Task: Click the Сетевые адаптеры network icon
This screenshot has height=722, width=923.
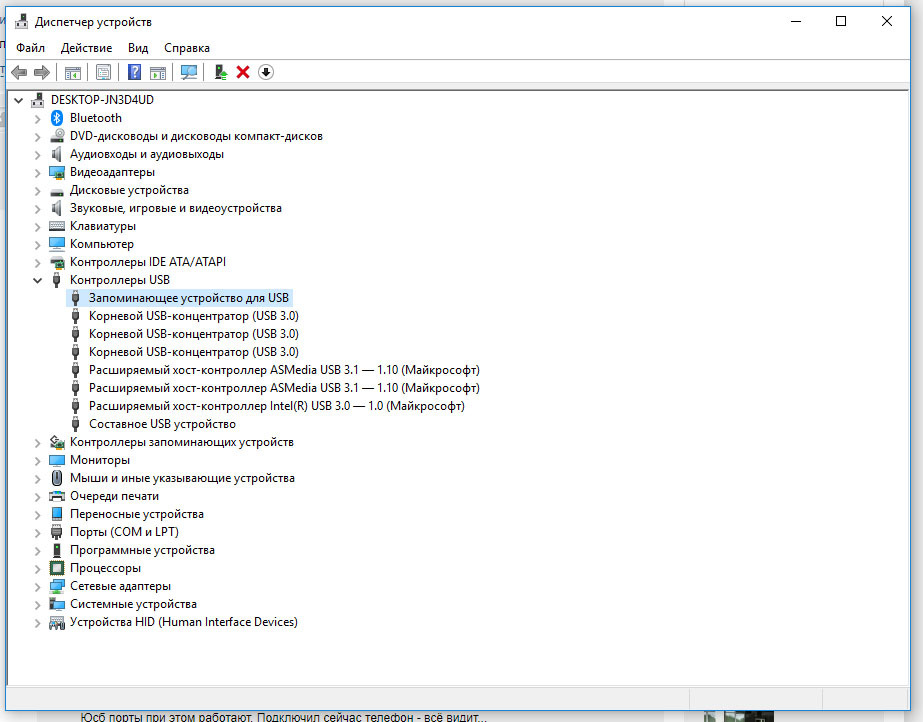Action: (x=57, y=586)
